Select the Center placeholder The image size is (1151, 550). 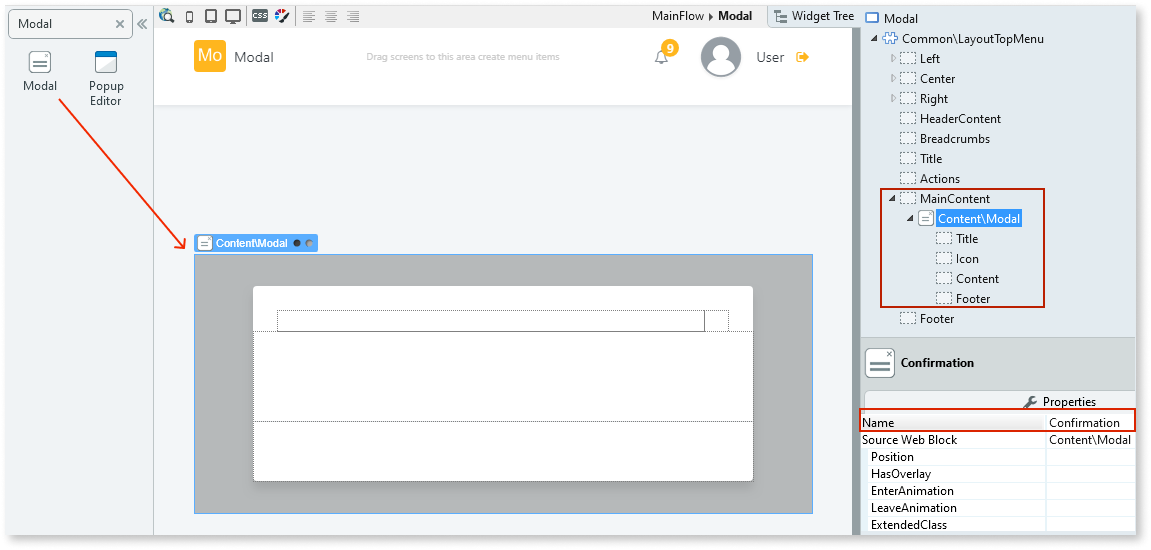pyautogui.click(x=937, y=79)
